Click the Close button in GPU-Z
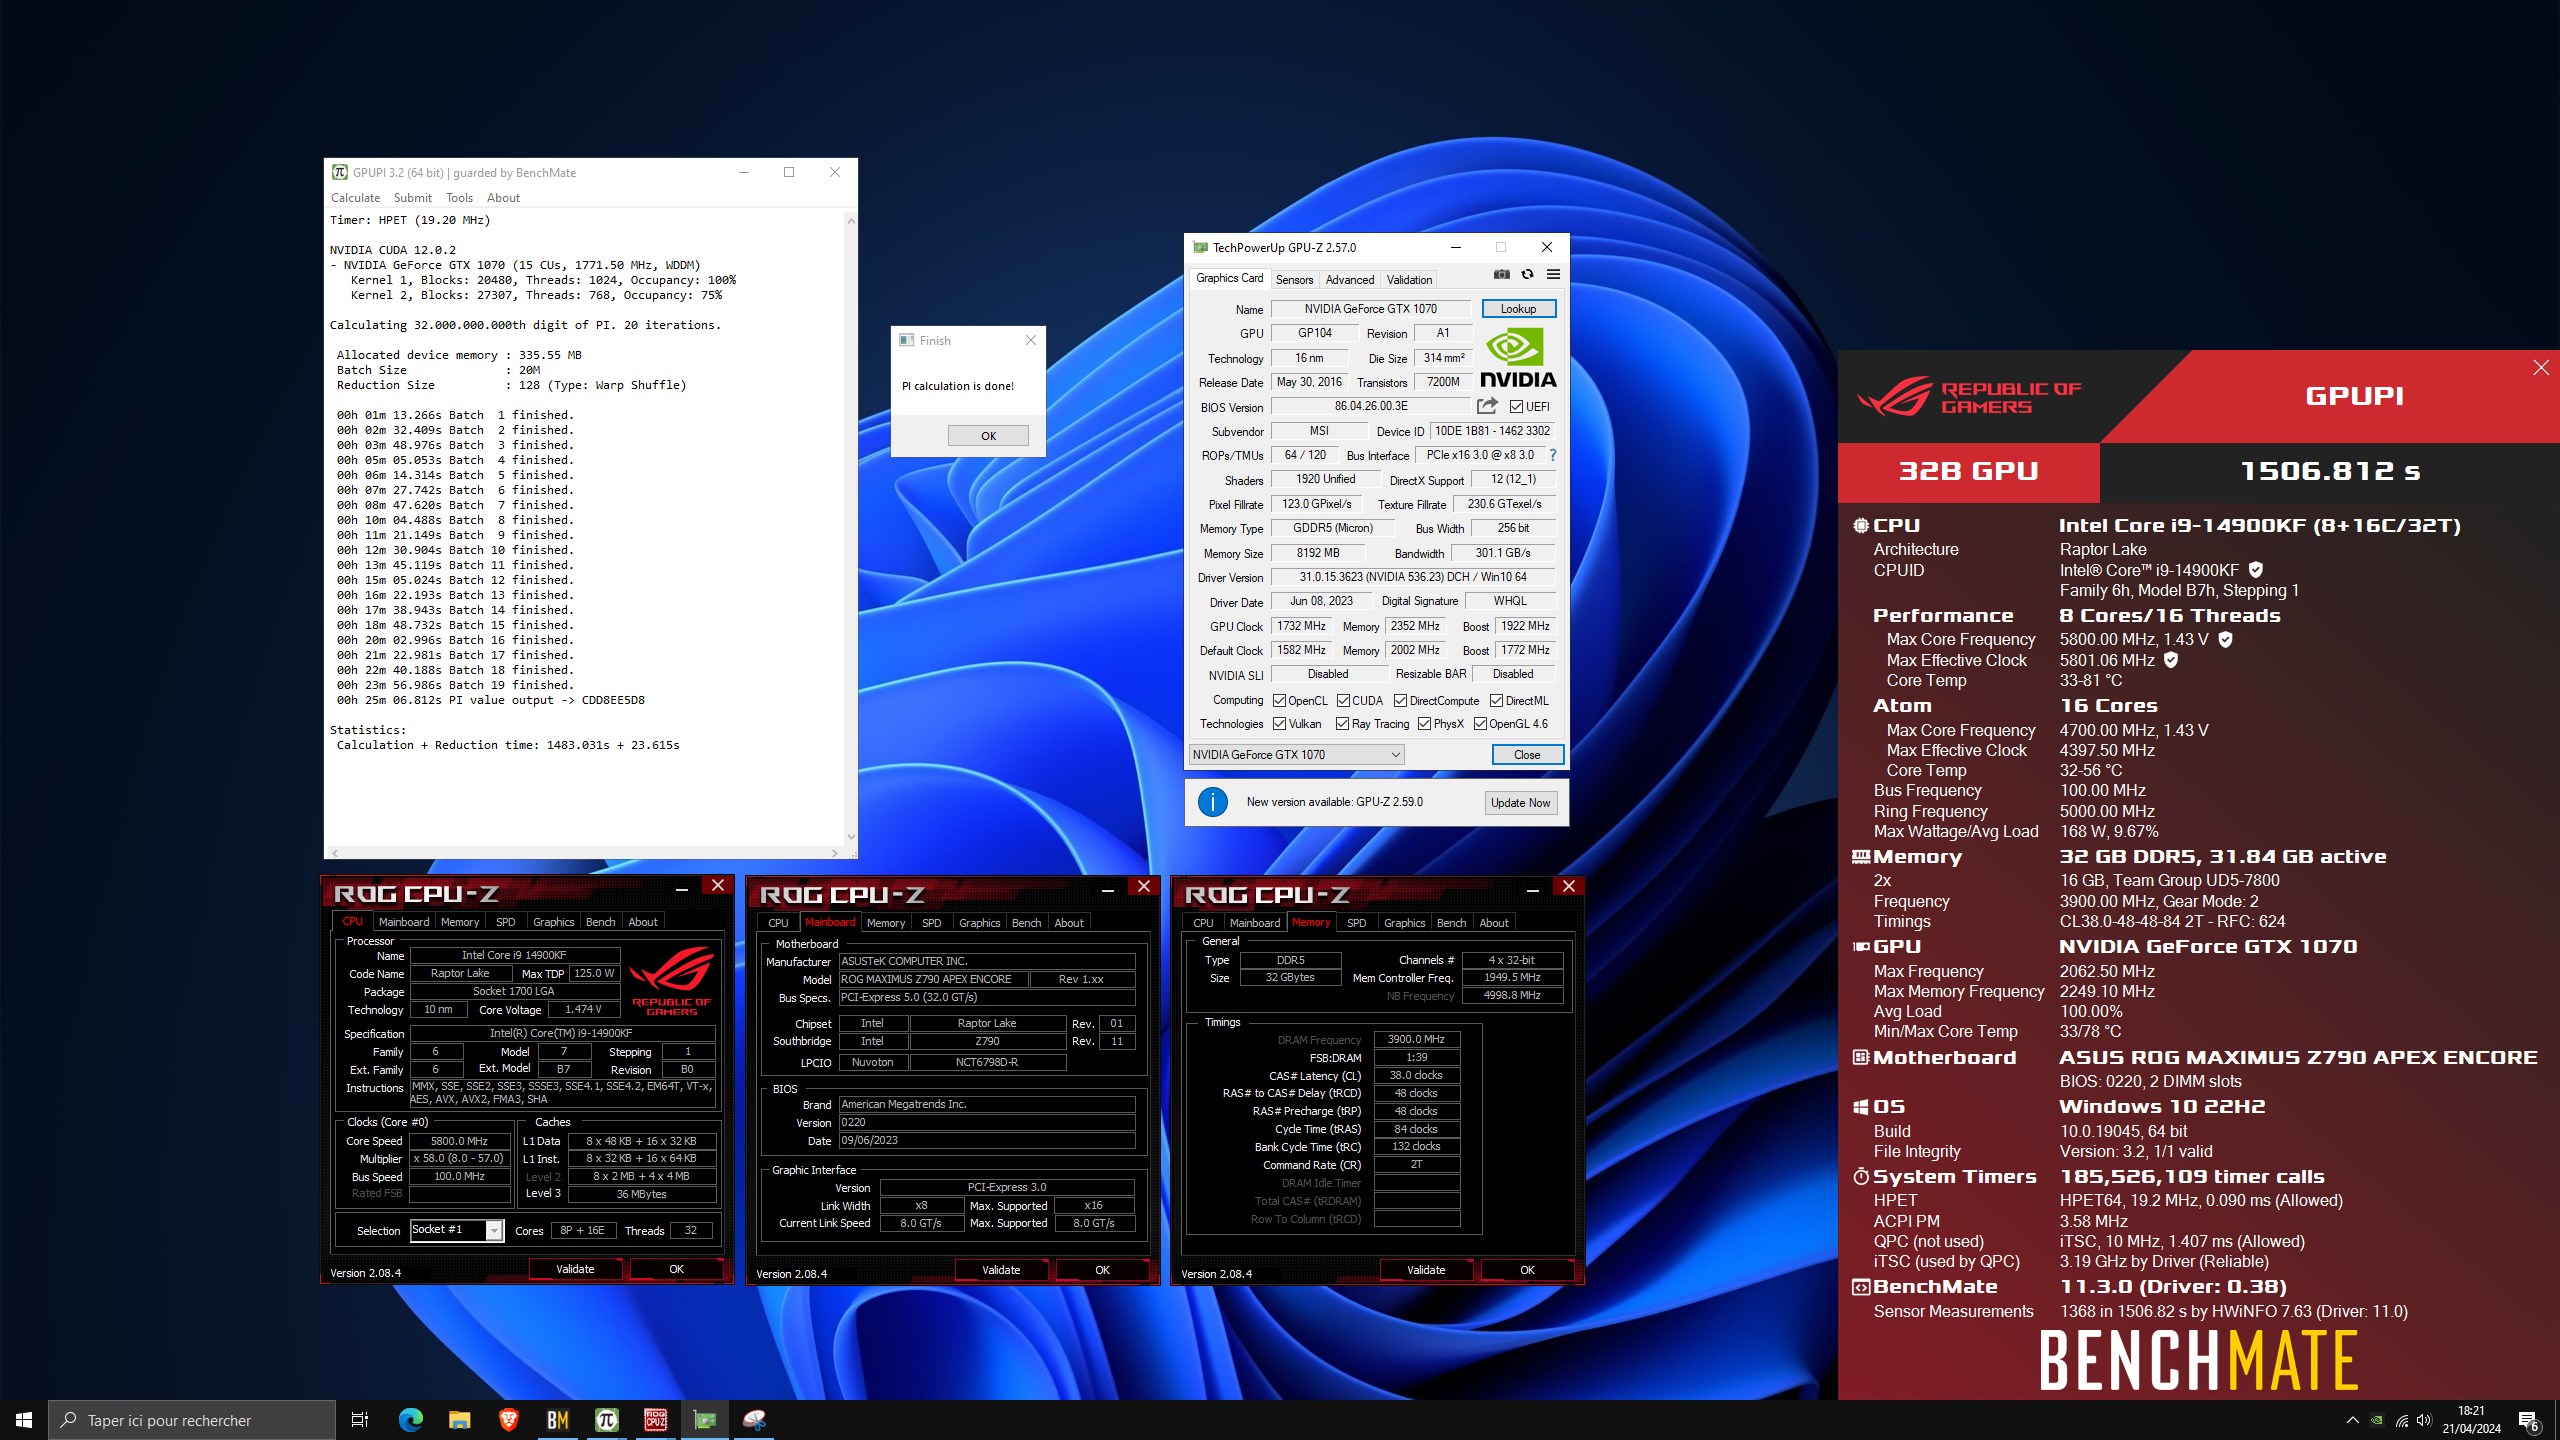 (1527, 755)
